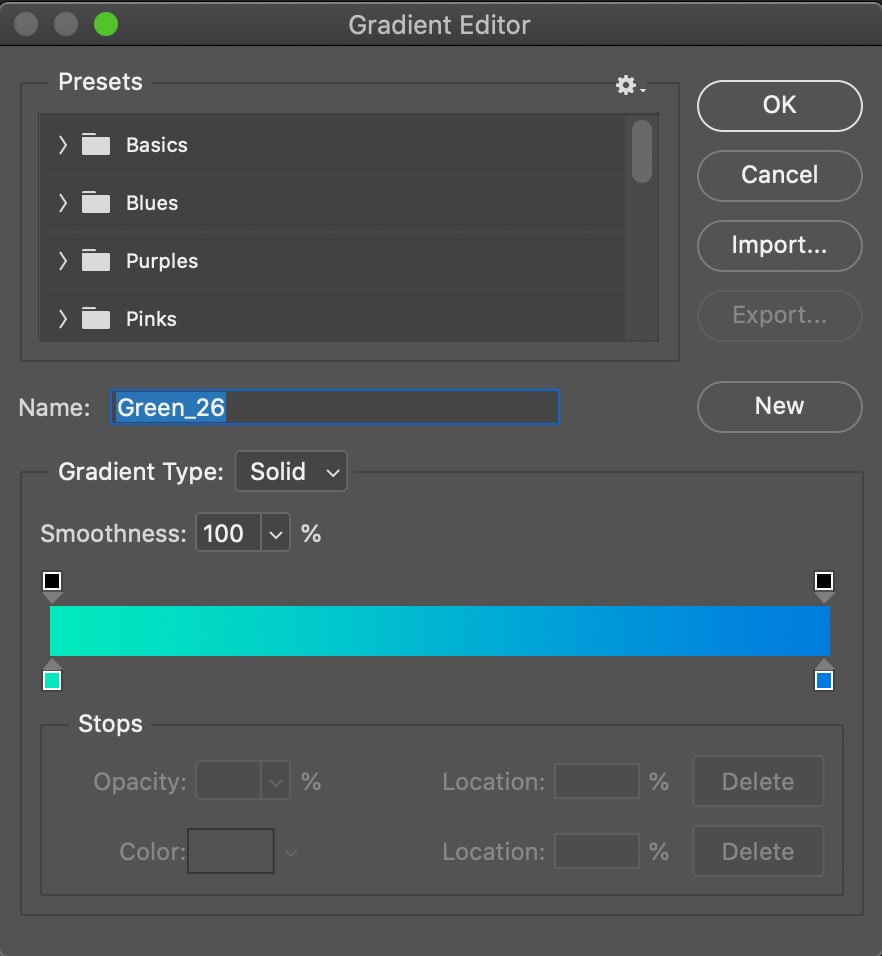Expand the Basics preset group
Viewport: 882px width, 956px height.
click(63, 145)
